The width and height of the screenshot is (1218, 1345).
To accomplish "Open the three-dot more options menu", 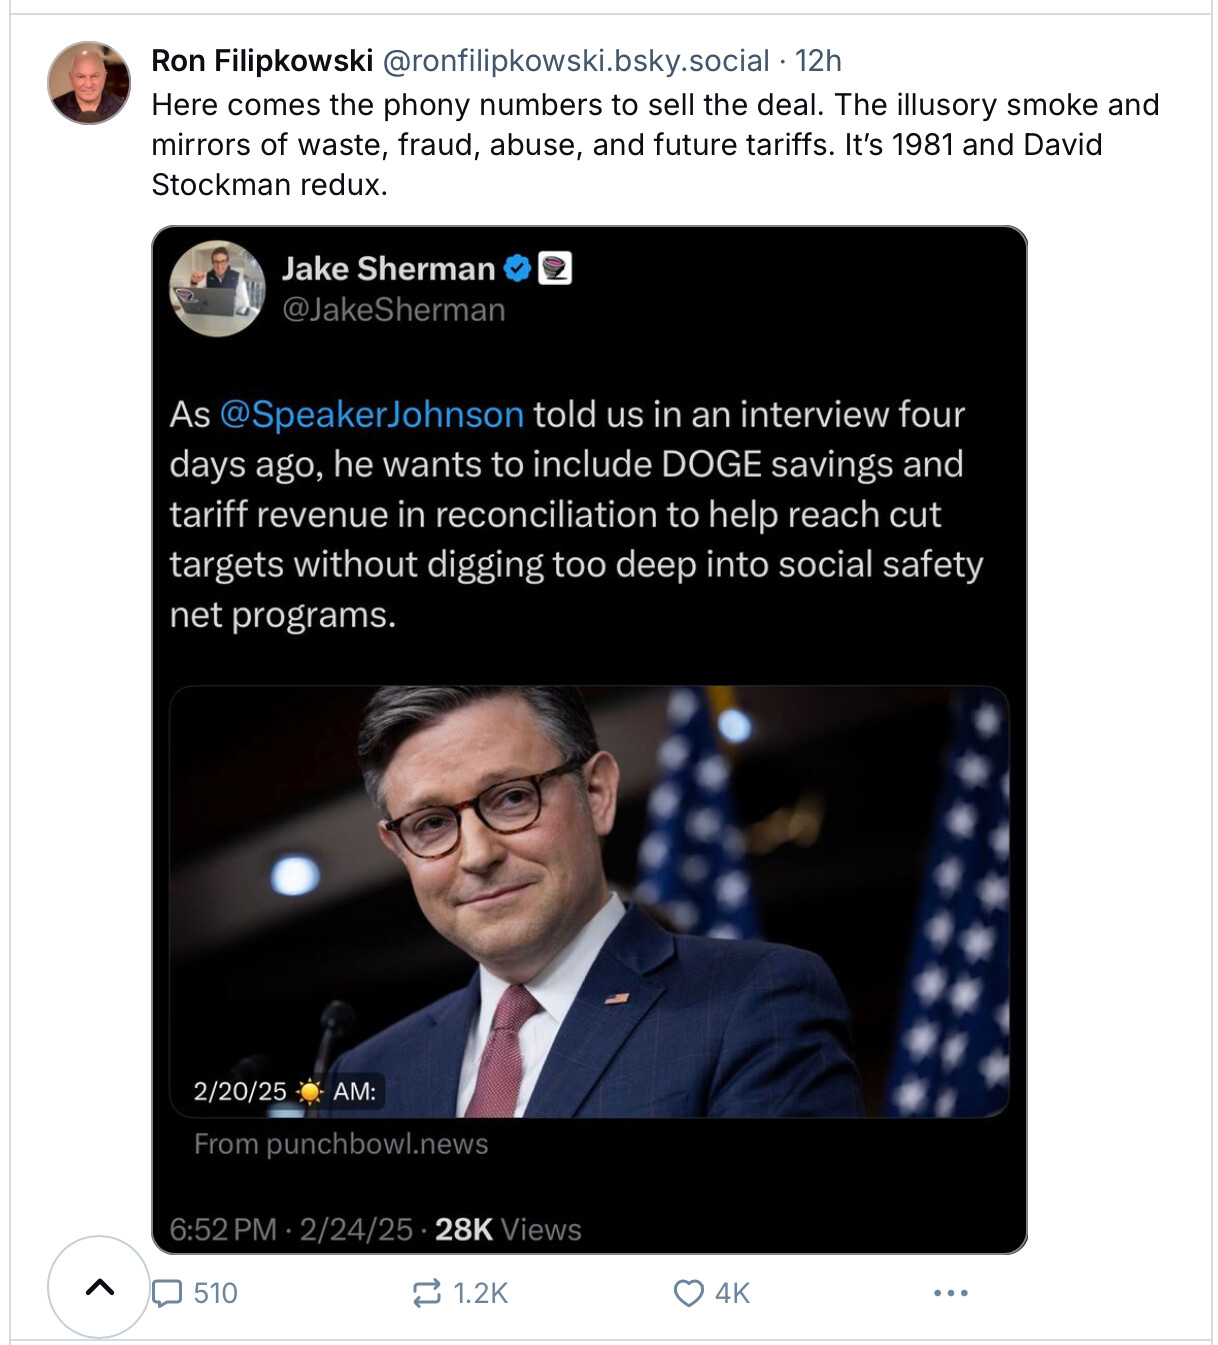I will click(x=950, y=1293).
